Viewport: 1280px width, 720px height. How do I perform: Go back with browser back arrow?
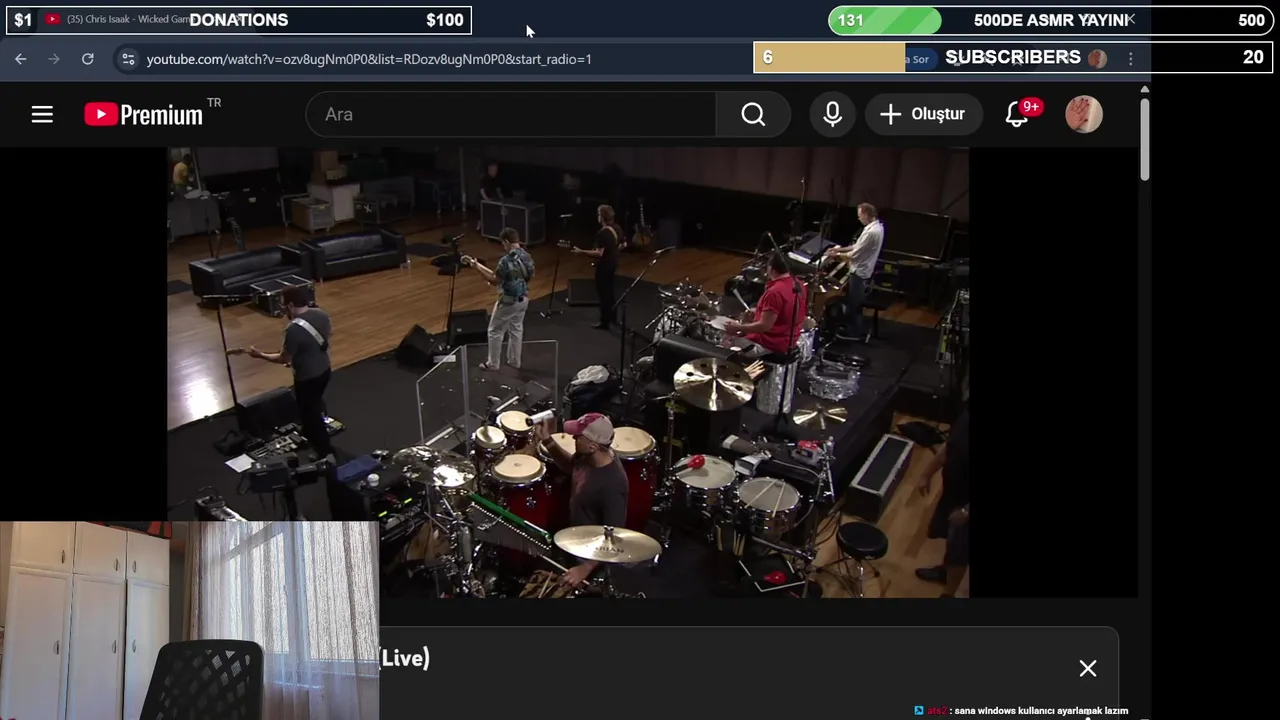[21, 59]
